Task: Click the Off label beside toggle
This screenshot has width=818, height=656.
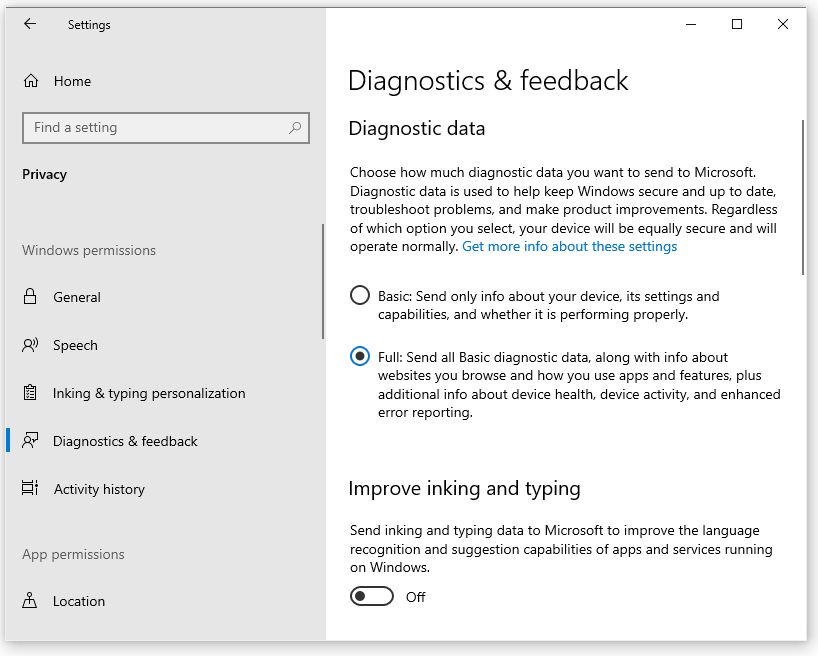Action: (x=416, y=597)
